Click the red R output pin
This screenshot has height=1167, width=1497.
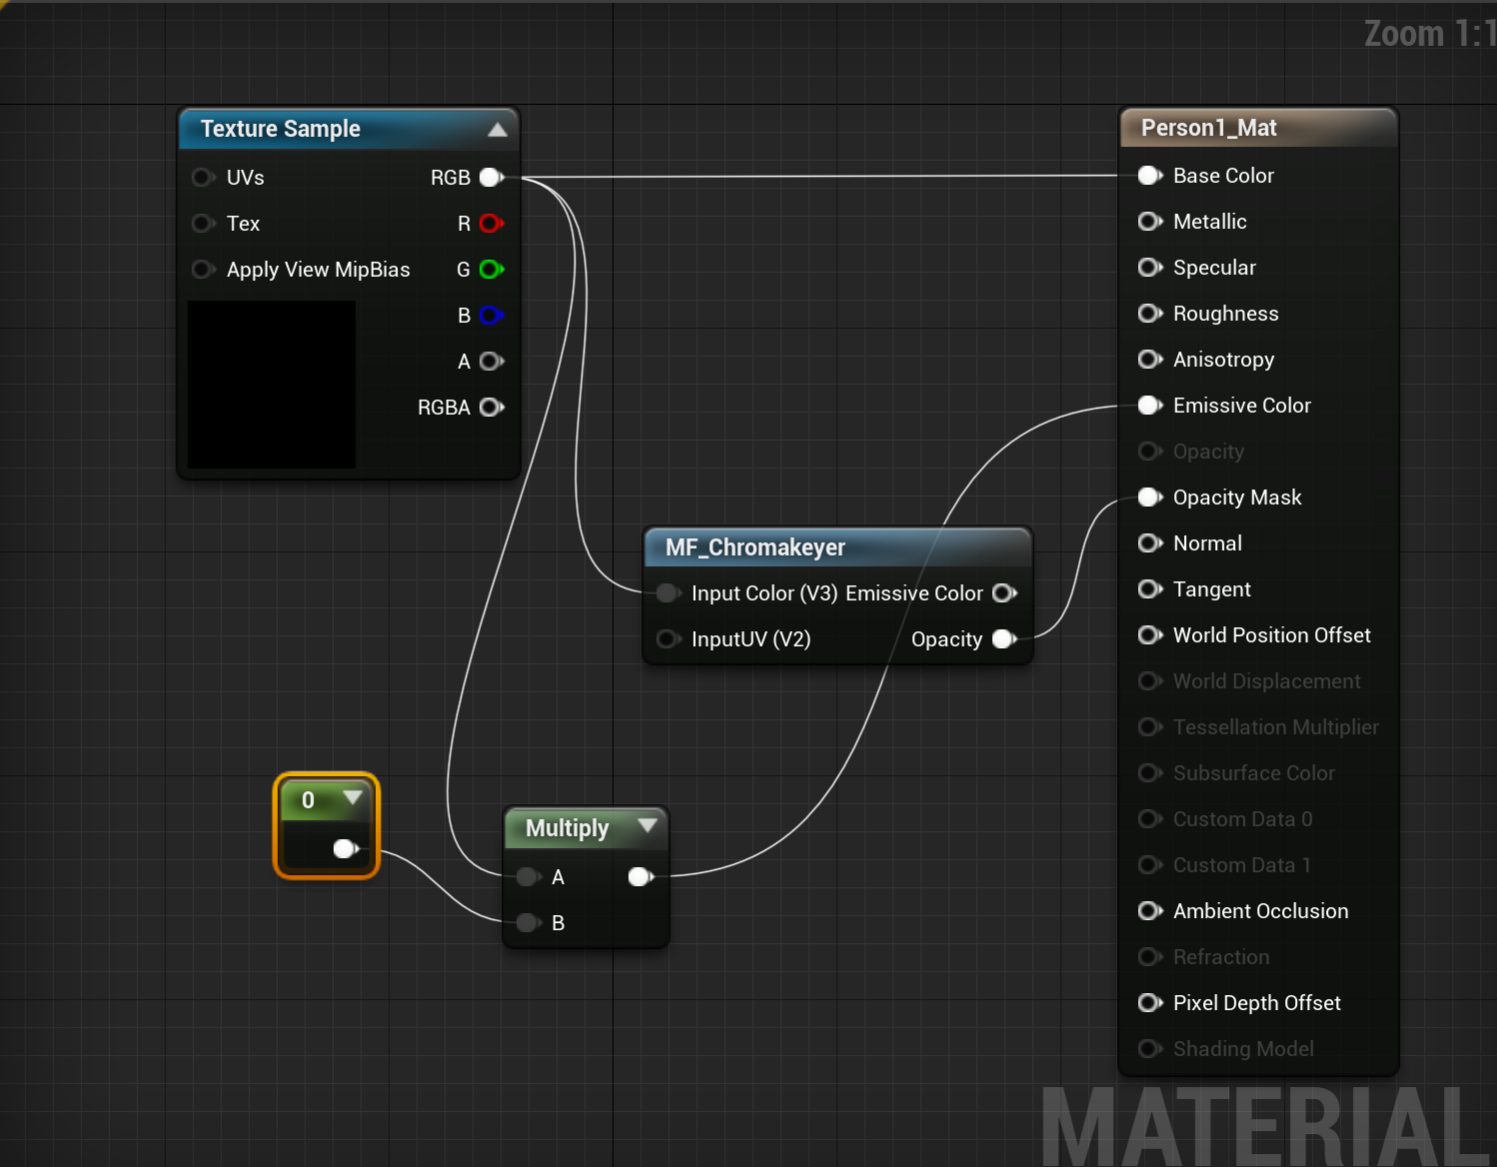(x=491, y=223)
